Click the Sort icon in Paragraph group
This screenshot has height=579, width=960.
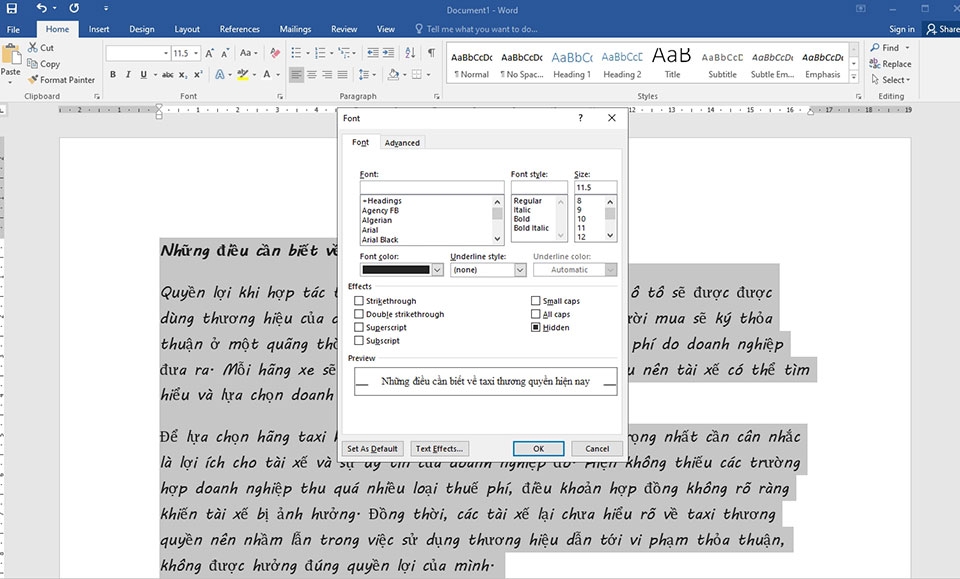pos(411,53)
